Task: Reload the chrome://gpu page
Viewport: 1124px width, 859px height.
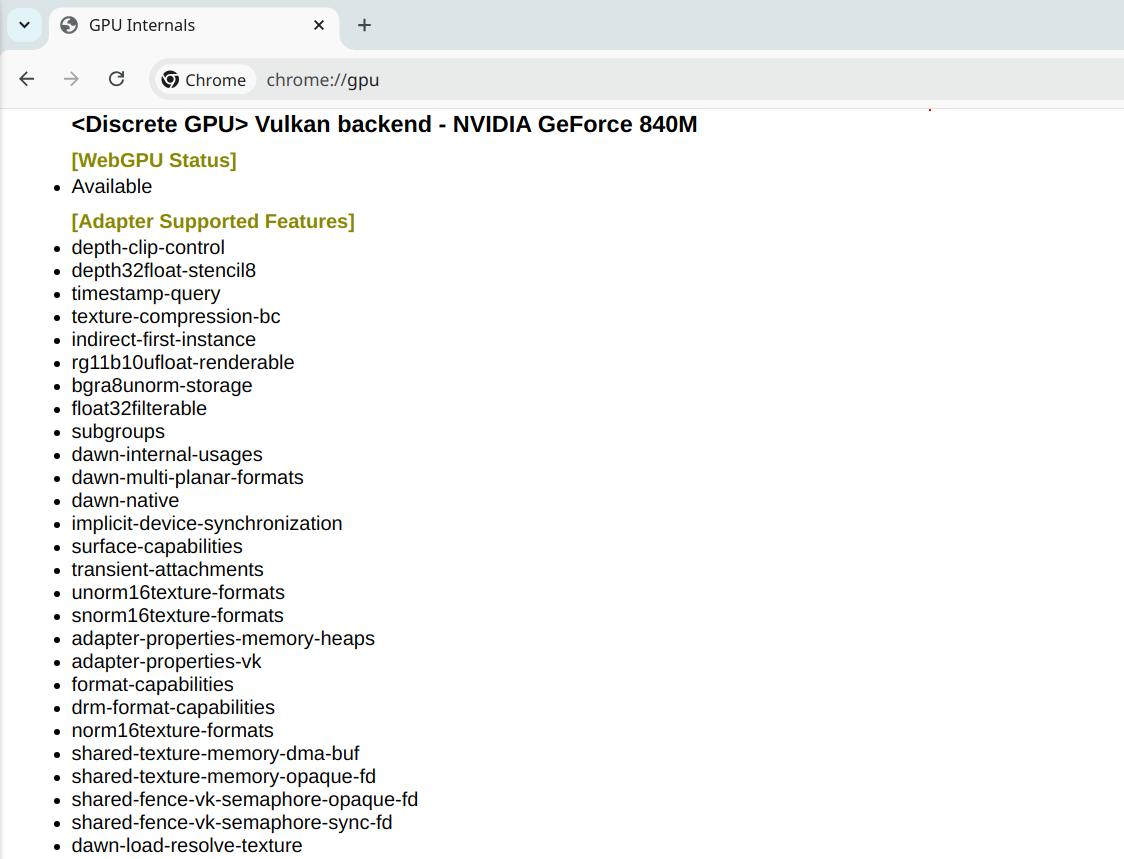Action: tap(116, 79)
